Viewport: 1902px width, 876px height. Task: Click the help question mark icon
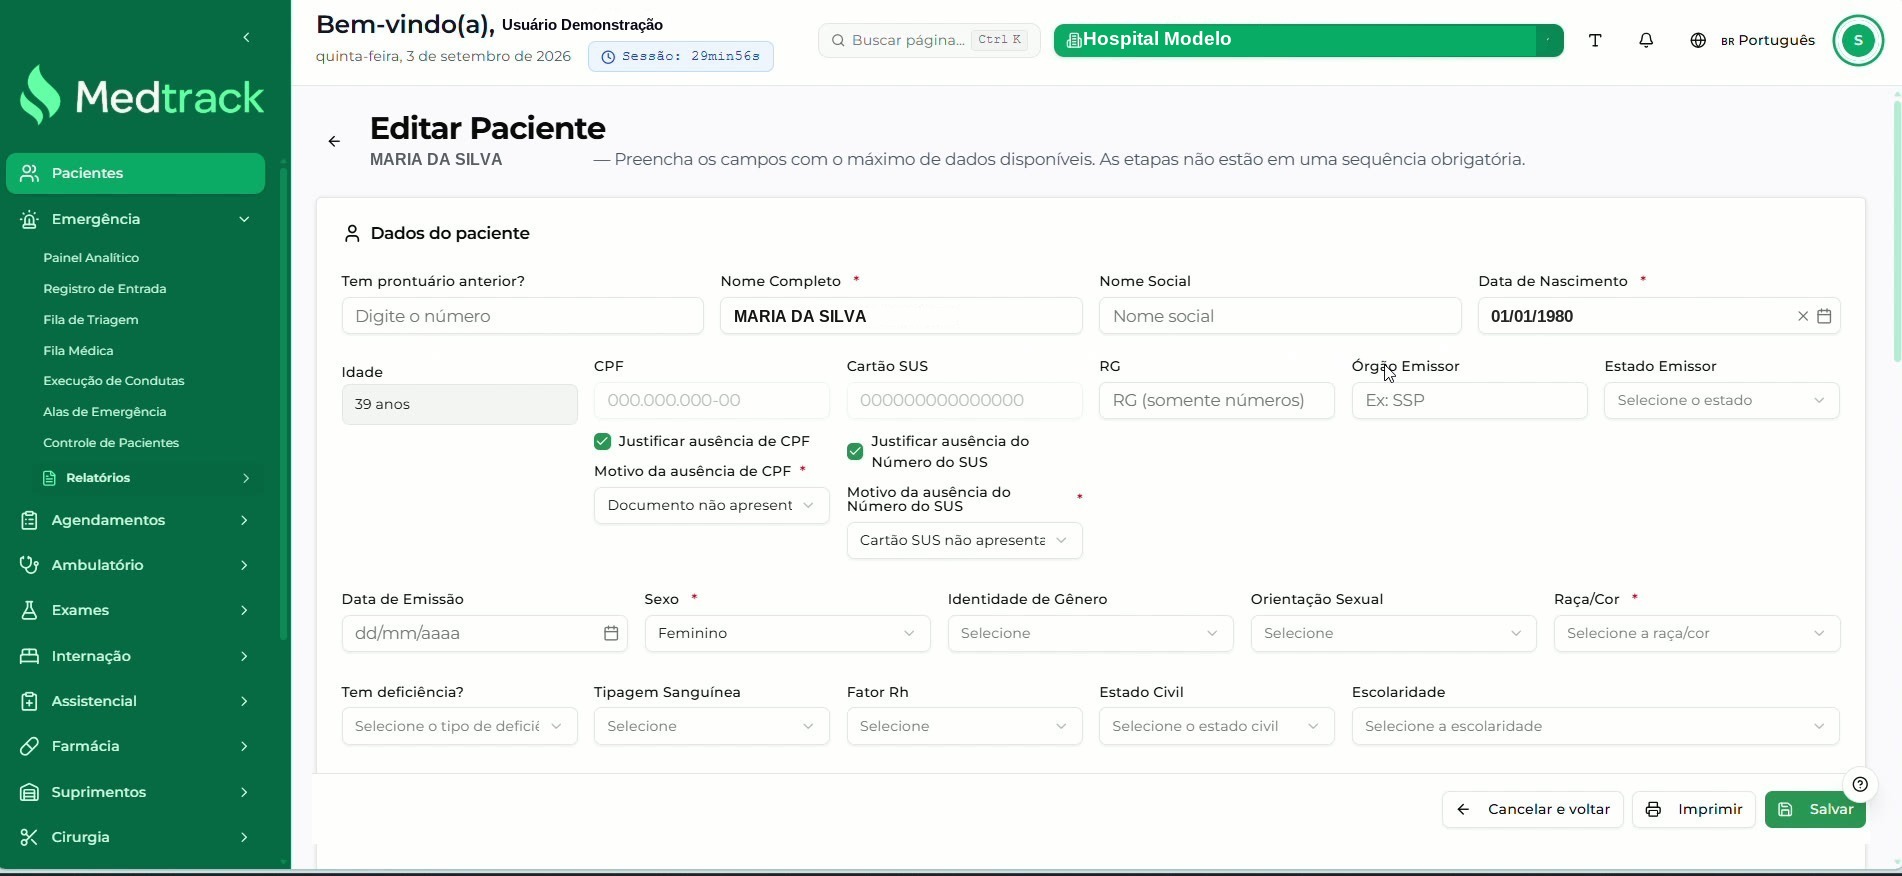pos(1860,784)
